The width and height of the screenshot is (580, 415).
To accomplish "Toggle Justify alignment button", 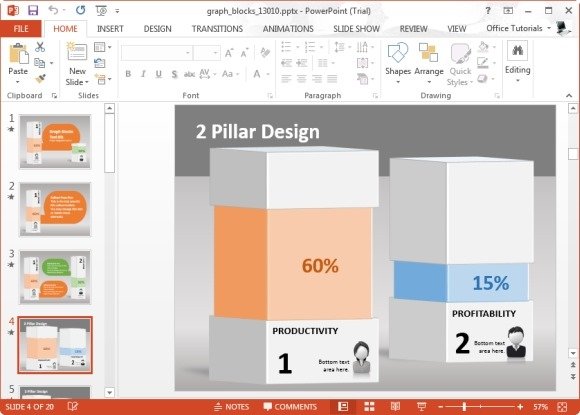I will coord(332,79).
